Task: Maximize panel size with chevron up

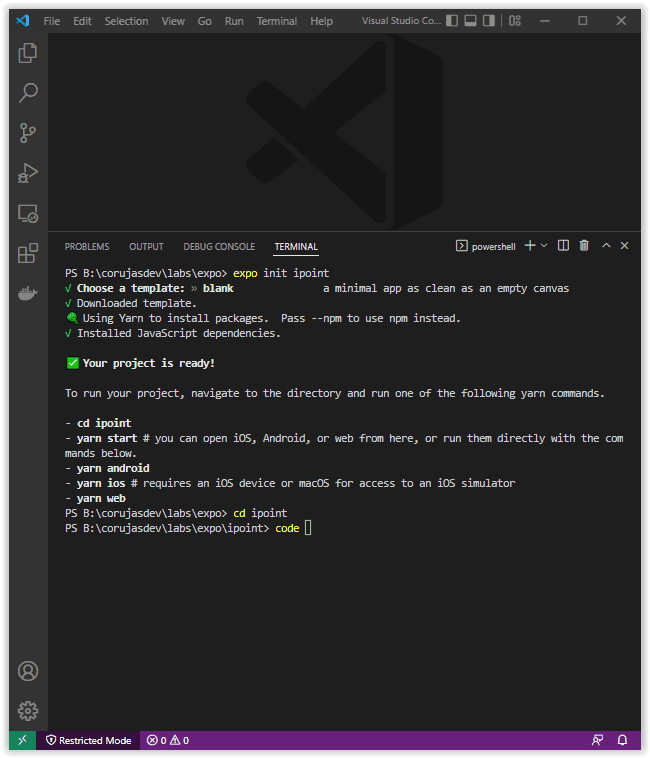Action: [x=606, y=246]
